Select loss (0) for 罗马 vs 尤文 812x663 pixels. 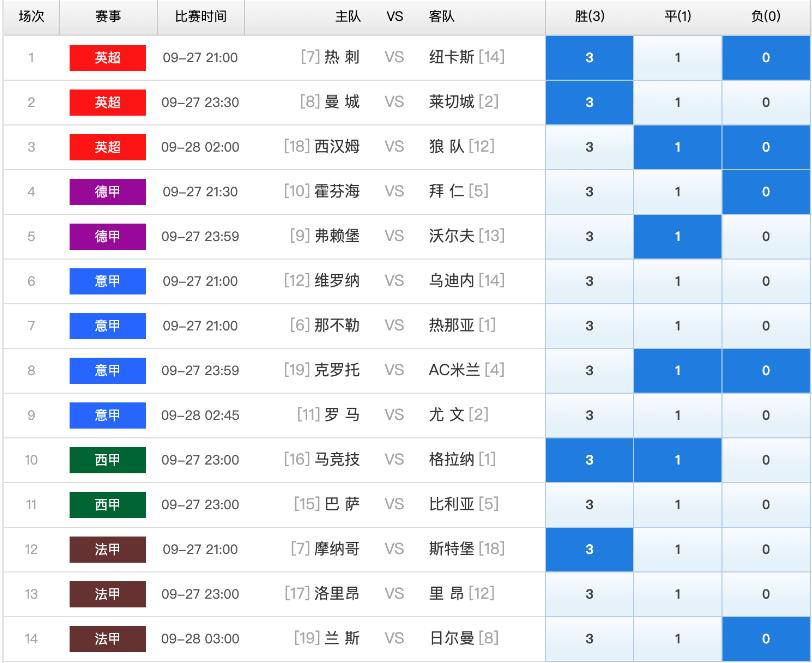(766, 415)
